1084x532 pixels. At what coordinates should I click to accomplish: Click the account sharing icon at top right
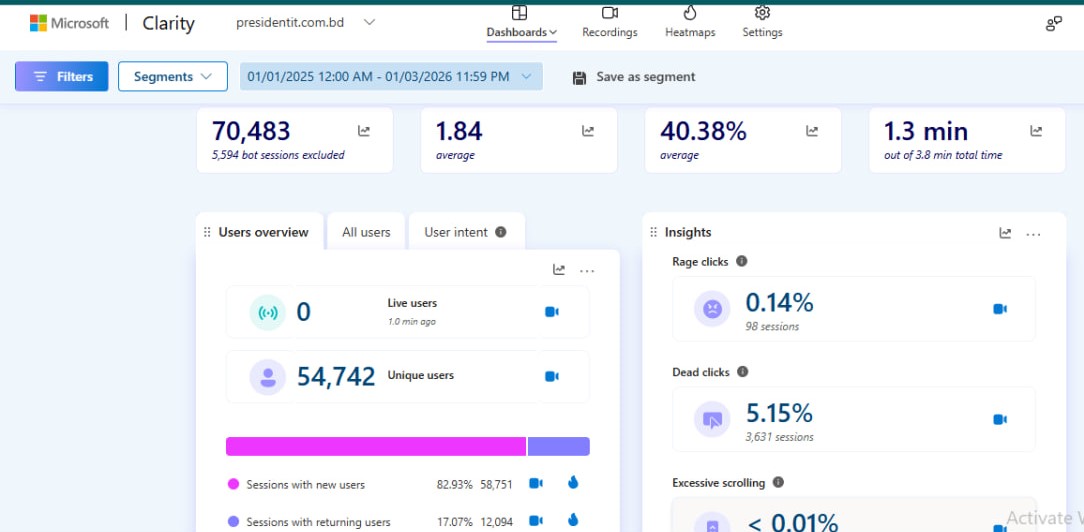(1053, 24)
